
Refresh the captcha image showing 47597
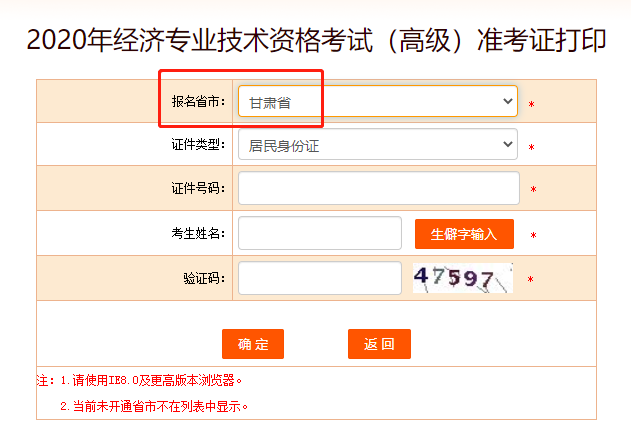(x=462, y=278)
